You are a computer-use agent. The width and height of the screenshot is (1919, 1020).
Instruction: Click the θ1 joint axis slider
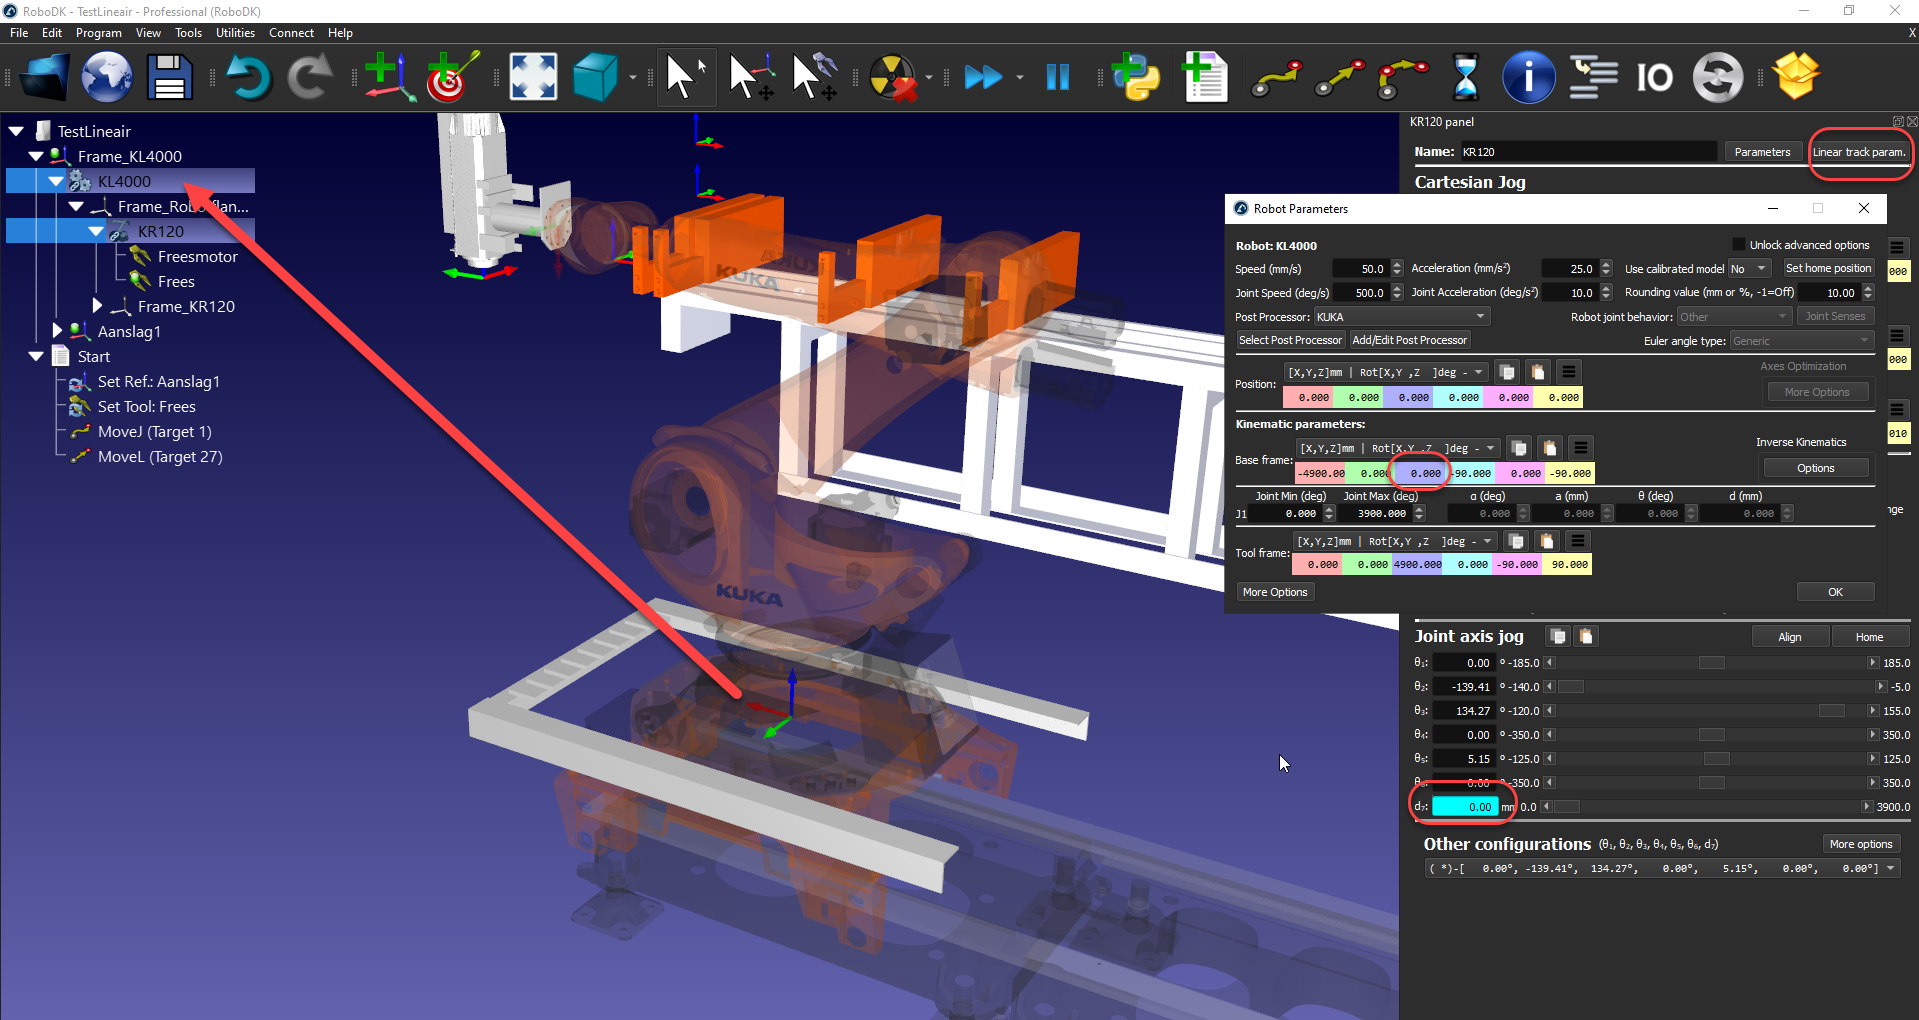[1711, 663]
